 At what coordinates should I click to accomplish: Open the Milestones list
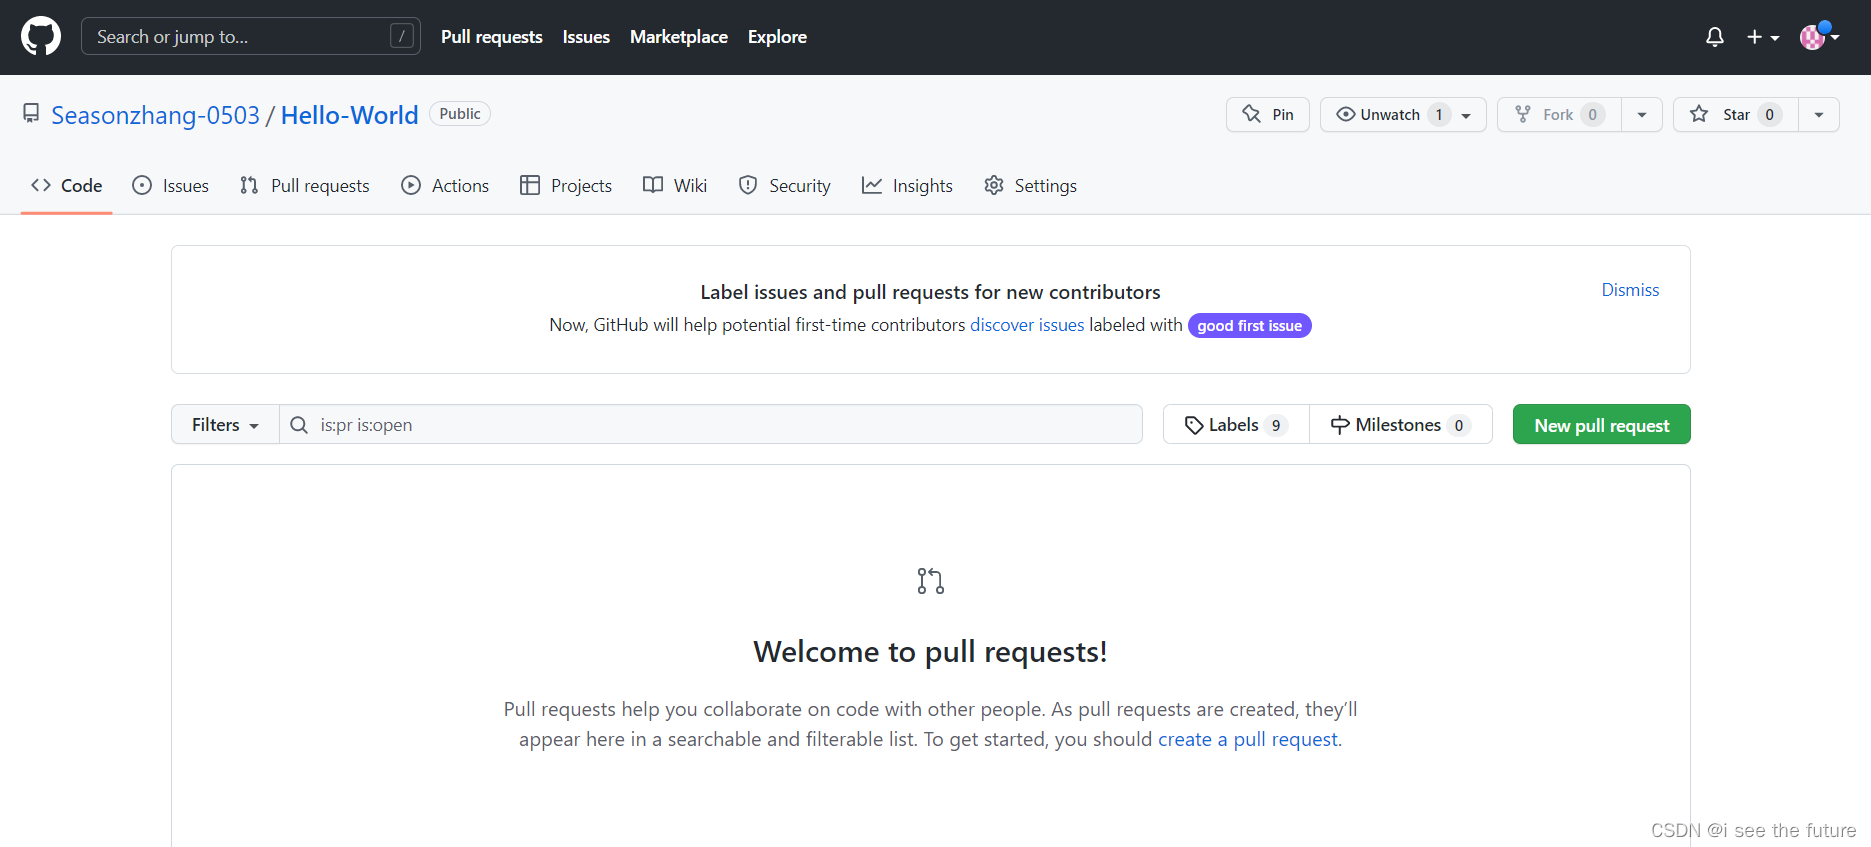coord(1401,424)
